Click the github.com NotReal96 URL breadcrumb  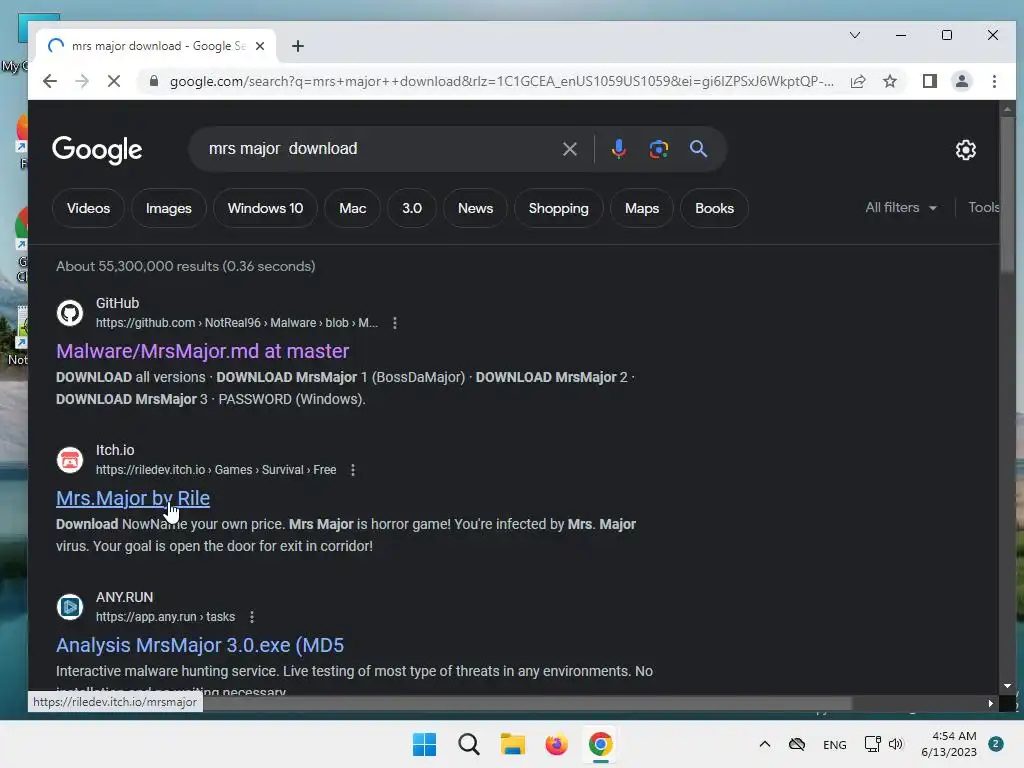[236, 323]
